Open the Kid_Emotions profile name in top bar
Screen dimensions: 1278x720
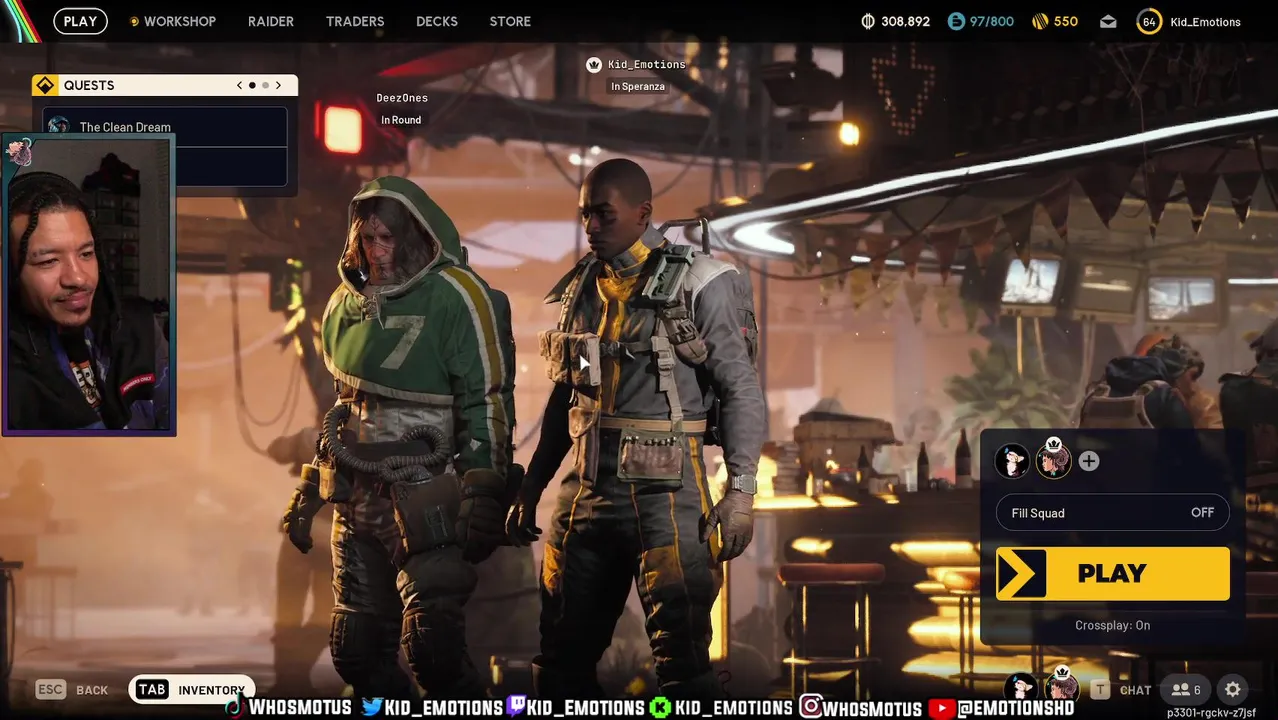[x=1205, y=22]
